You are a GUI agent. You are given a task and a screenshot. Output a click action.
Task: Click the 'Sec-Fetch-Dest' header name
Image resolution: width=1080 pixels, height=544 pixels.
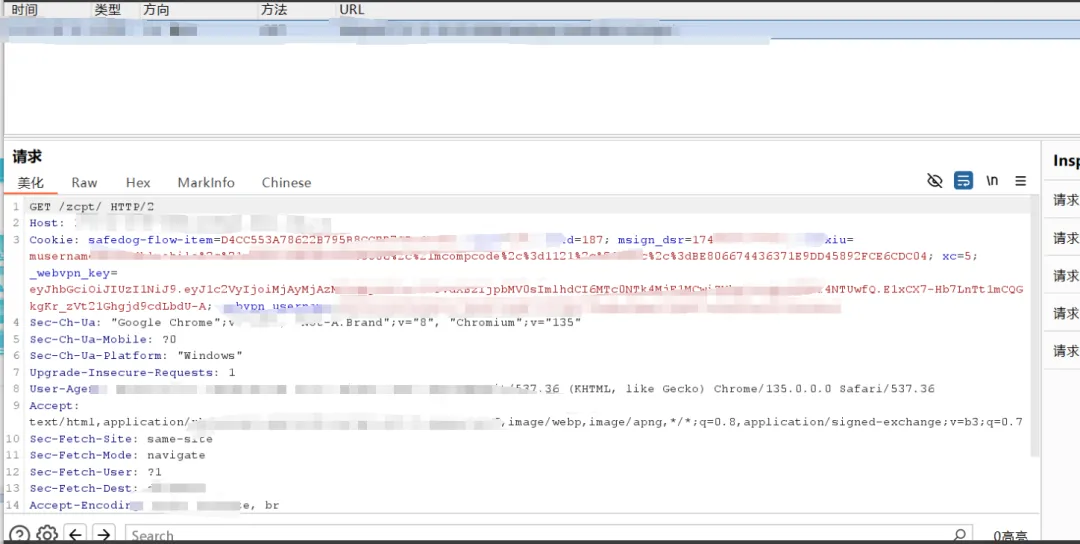coord(81,488)
